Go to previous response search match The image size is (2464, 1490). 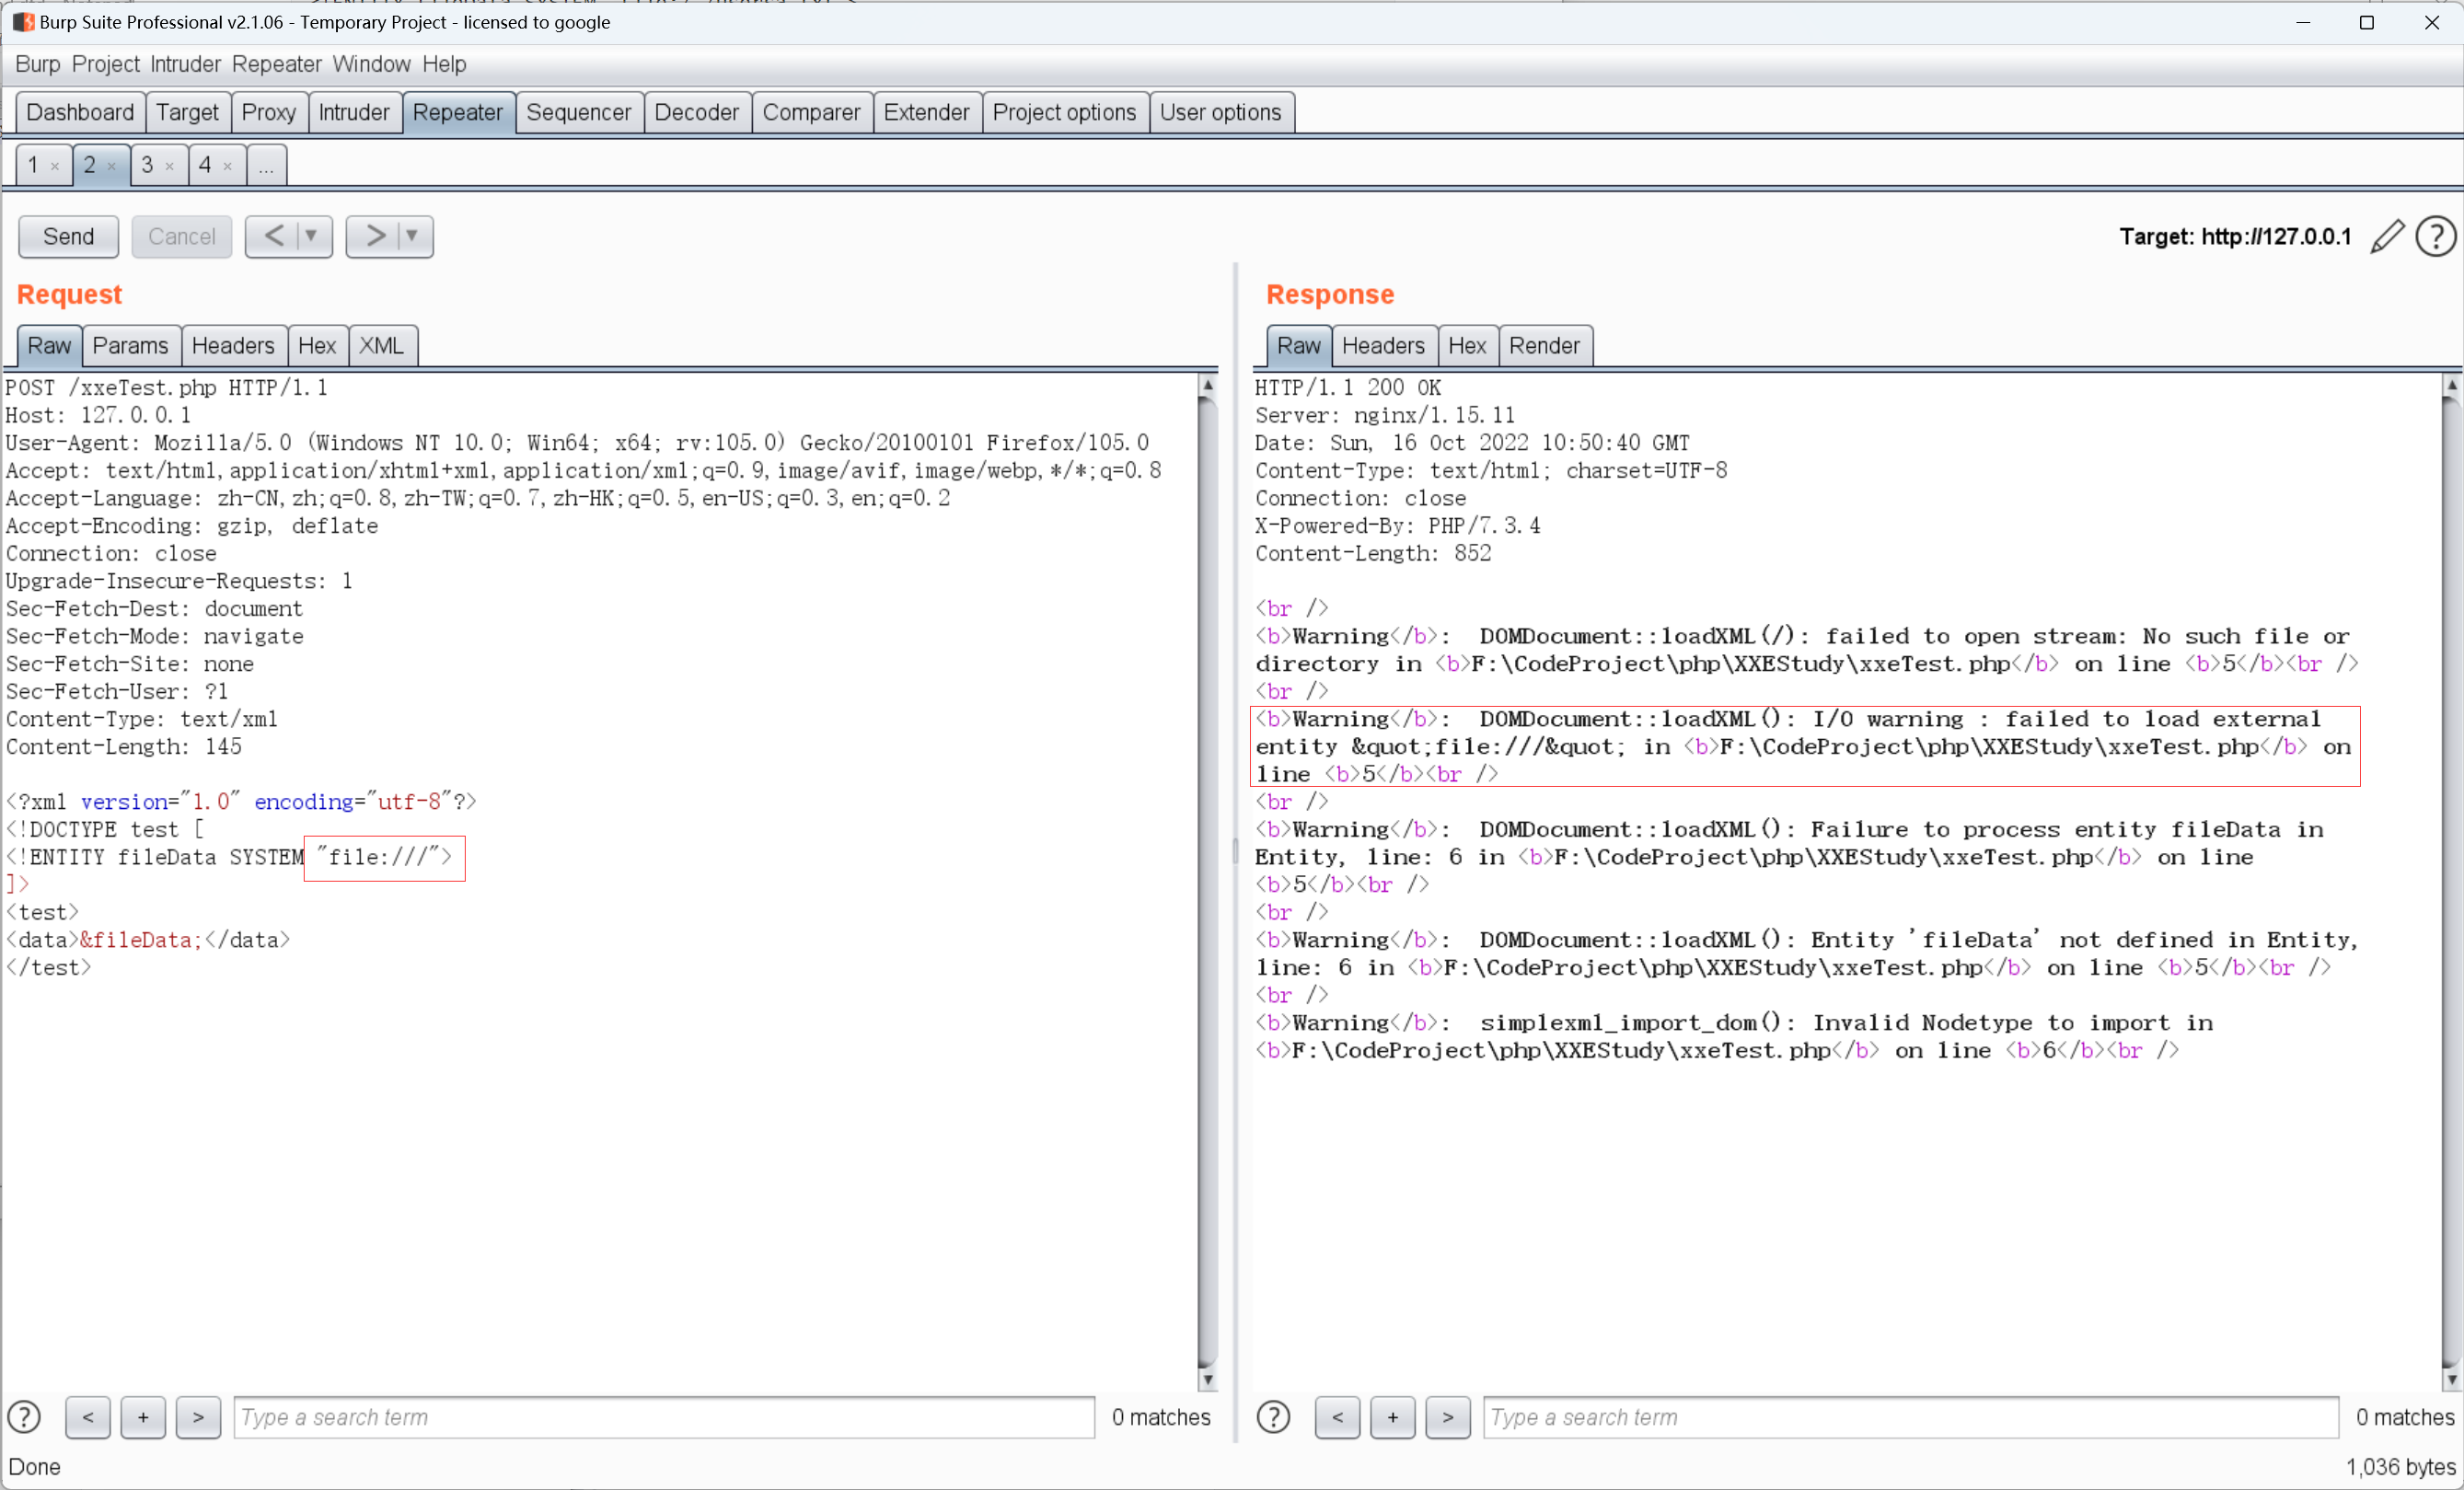click(1337, 1417)
